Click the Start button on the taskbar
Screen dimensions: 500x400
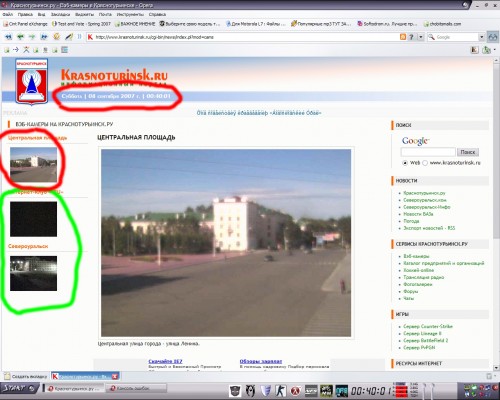coord(19,388)
